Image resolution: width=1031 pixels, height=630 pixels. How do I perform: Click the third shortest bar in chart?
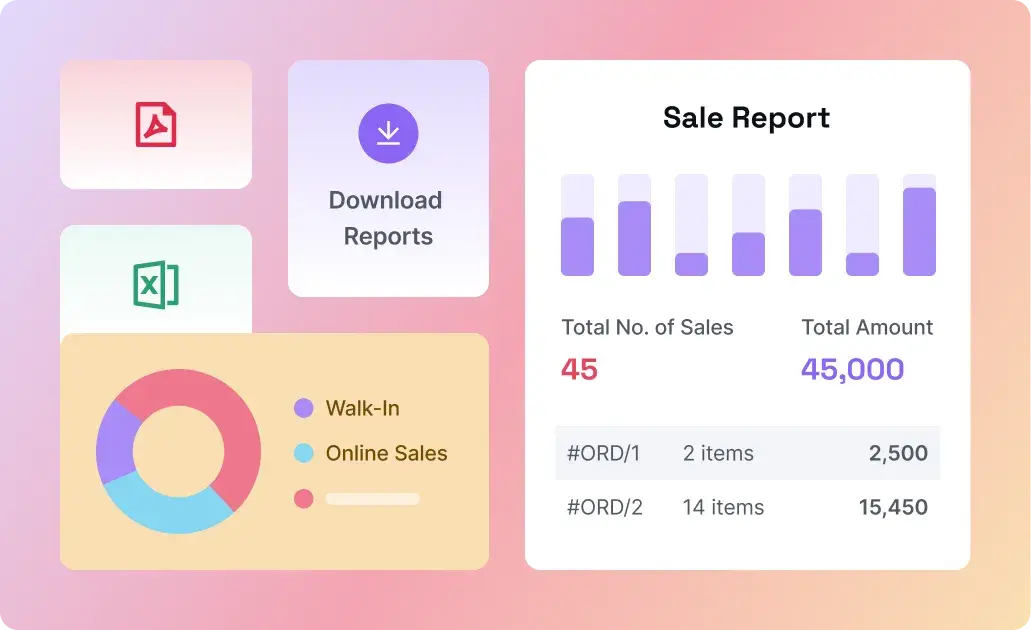point(691,263)
